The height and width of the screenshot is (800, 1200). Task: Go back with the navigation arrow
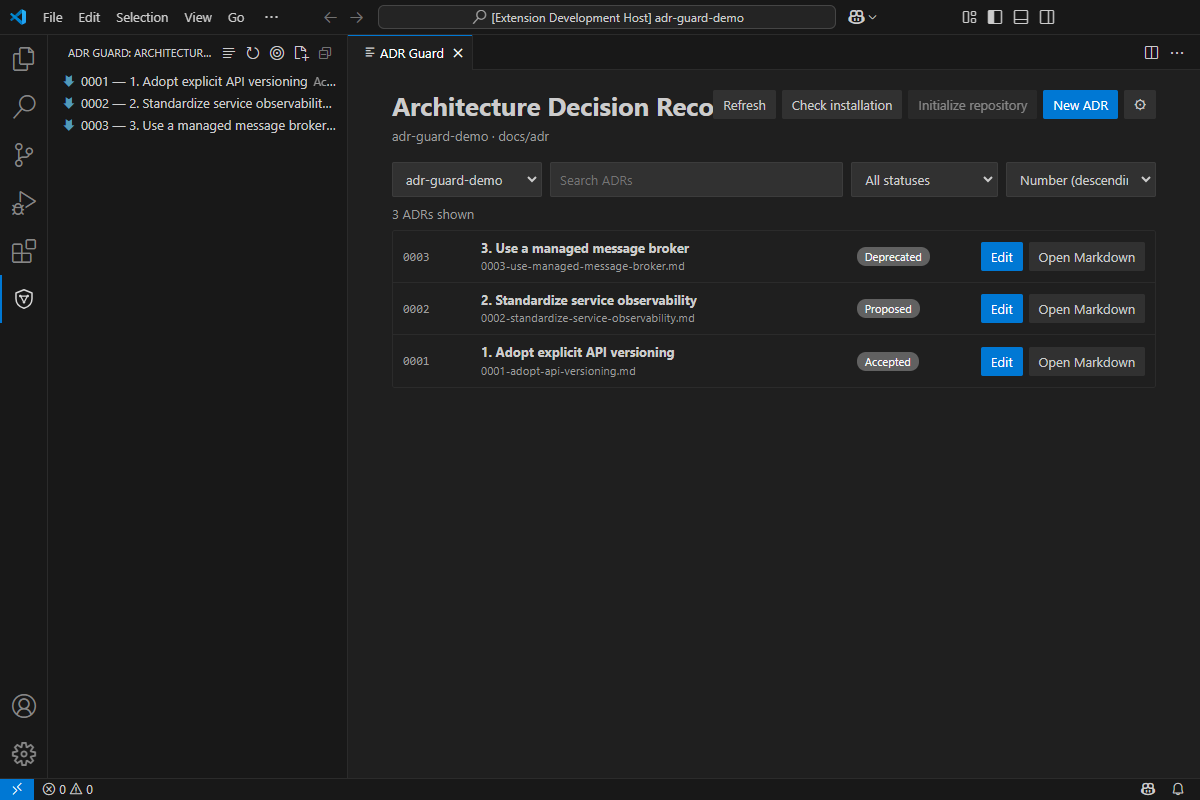tap(331, 17)
